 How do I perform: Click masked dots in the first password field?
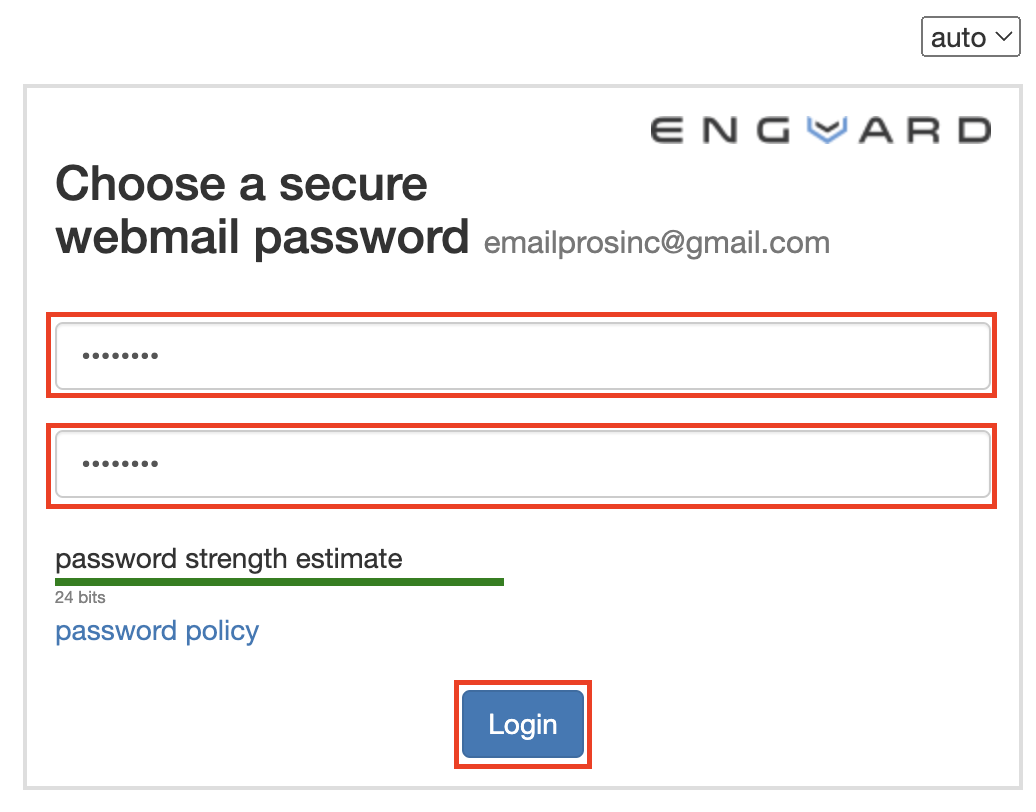tap(120, 356)
